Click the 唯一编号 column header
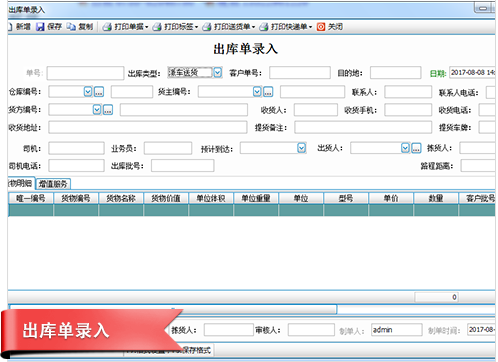This screenshot has height=362, width=498. click(x=31, y=198)
